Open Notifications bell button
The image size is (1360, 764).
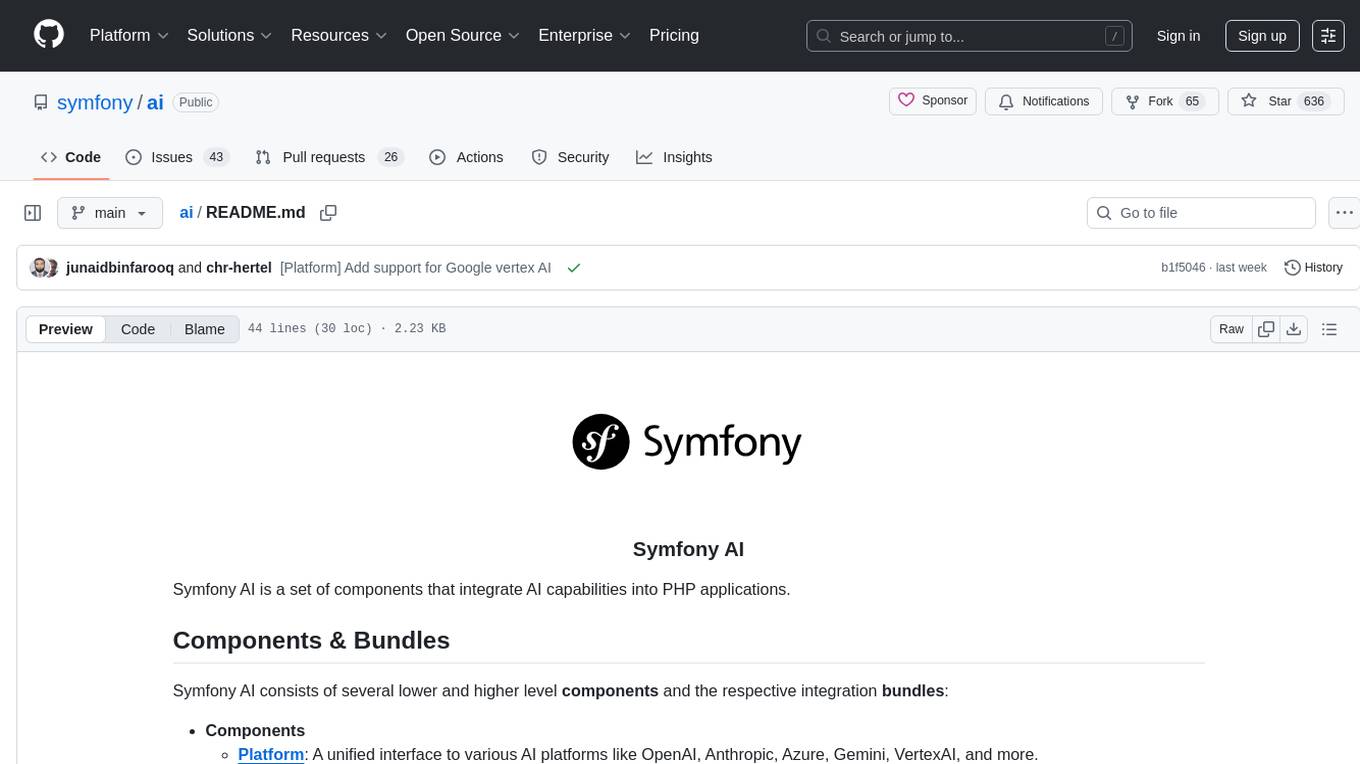tap(1044, 101)
